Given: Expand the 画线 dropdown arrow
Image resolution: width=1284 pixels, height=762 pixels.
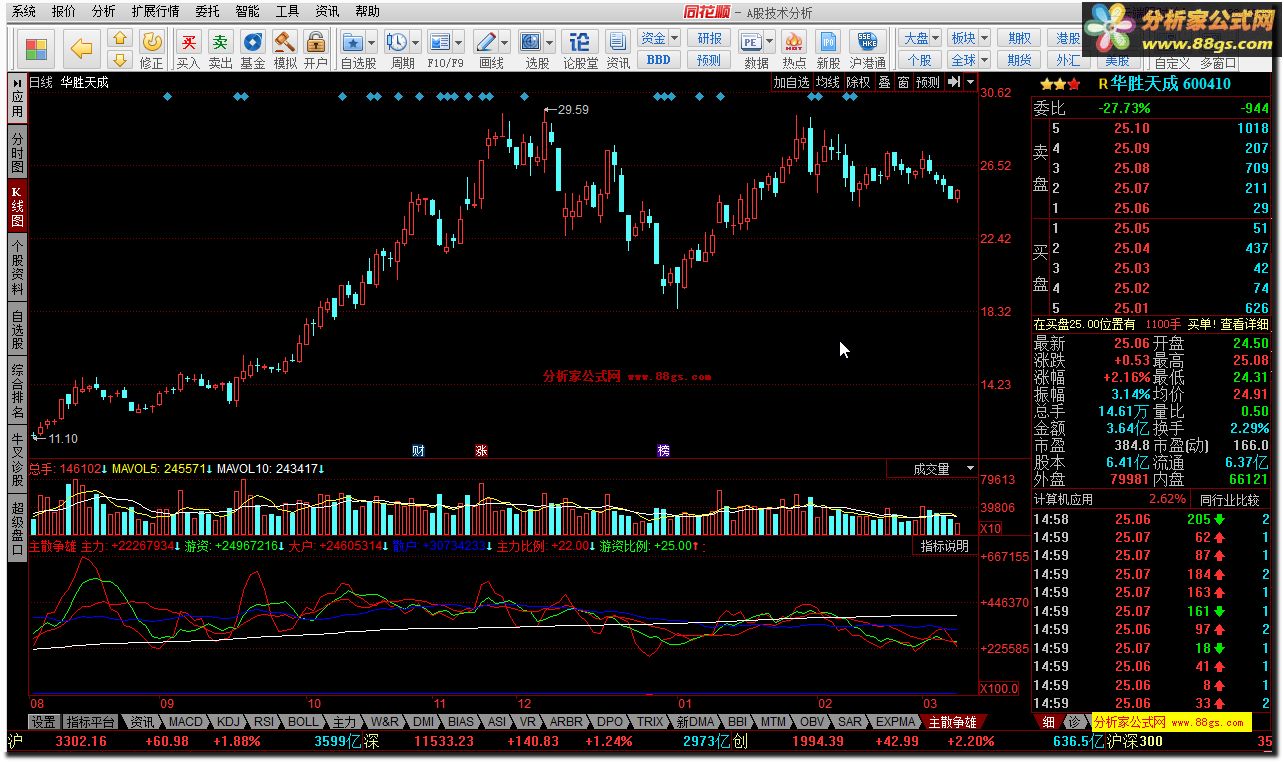Looking at the screenshot, I should (504, 42).
